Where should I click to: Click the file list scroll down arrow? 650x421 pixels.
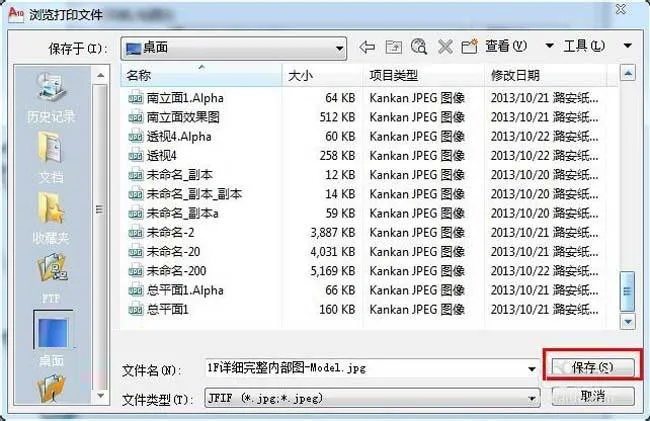tap(628, 322)
